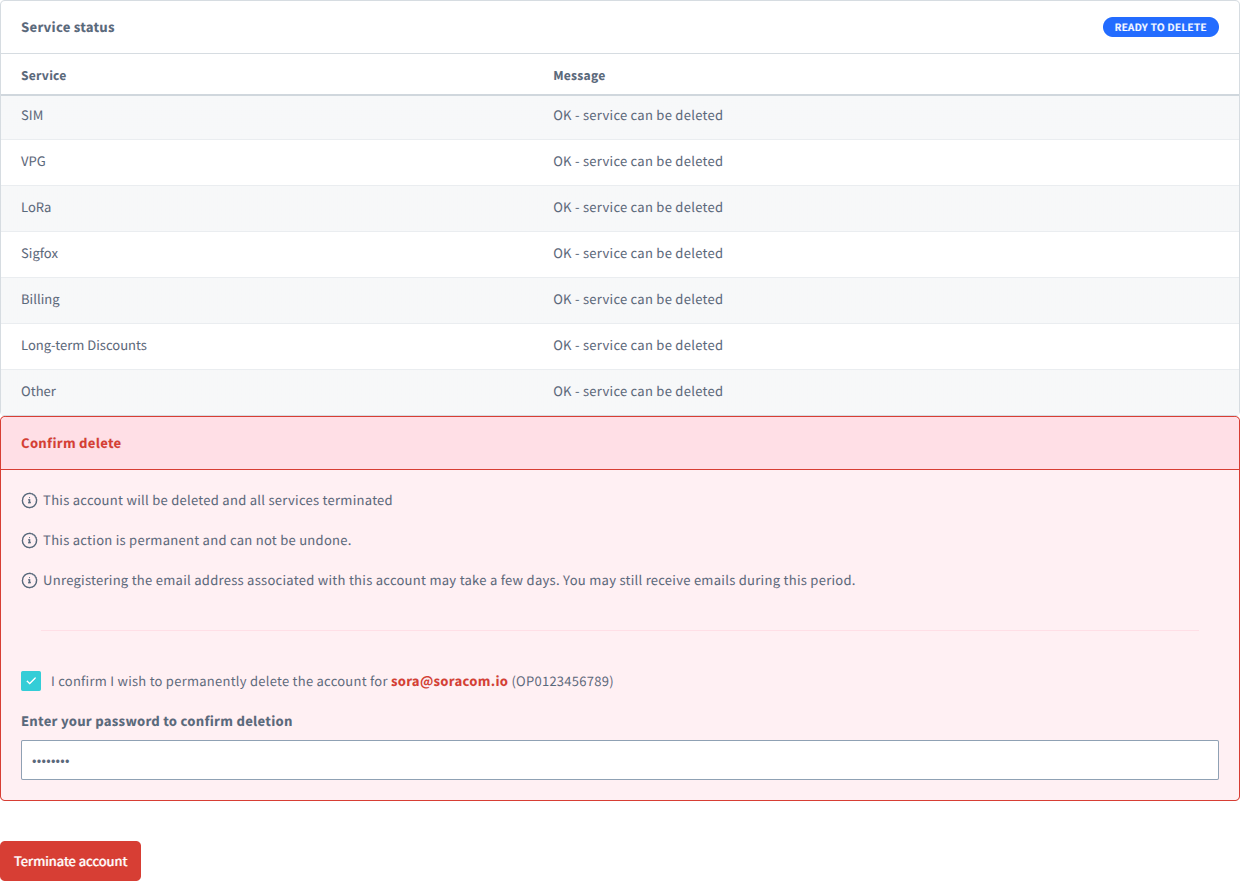
Task: Click the Service status panel title
Action: click(68, 27)
